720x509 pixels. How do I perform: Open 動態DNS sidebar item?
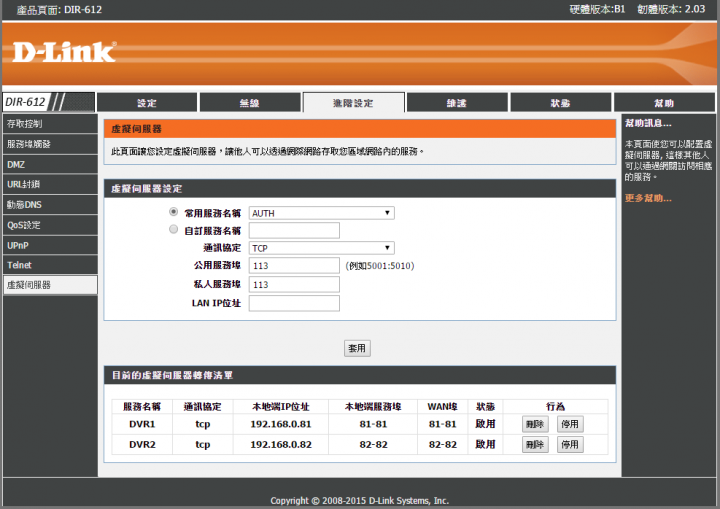click(x=50, y=204)
